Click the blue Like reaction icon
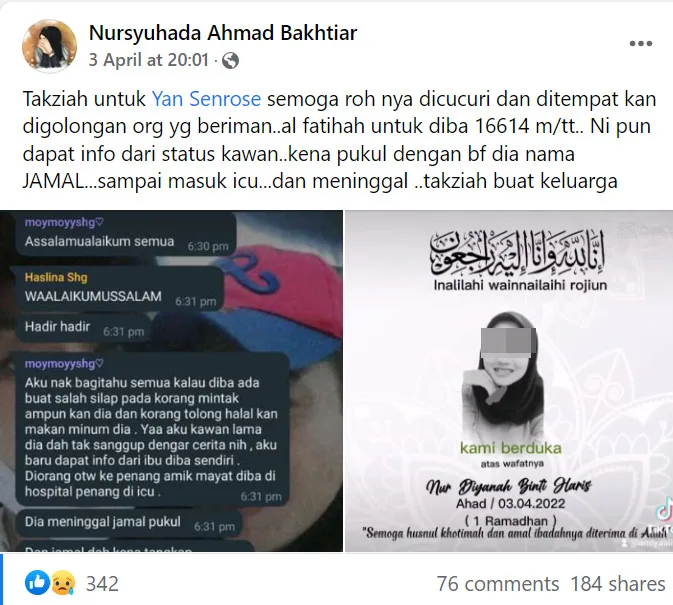673x605 pixels. (x=37, y=583)
